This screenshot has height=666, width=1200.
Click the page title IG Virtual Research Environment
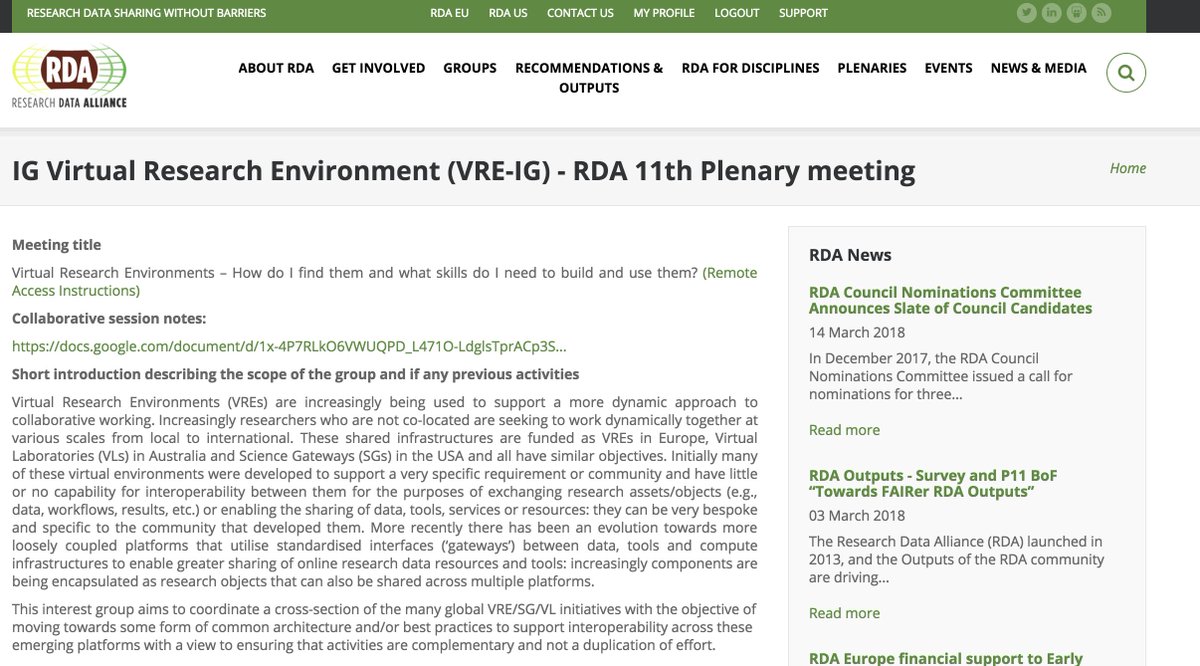pos(463,171)
